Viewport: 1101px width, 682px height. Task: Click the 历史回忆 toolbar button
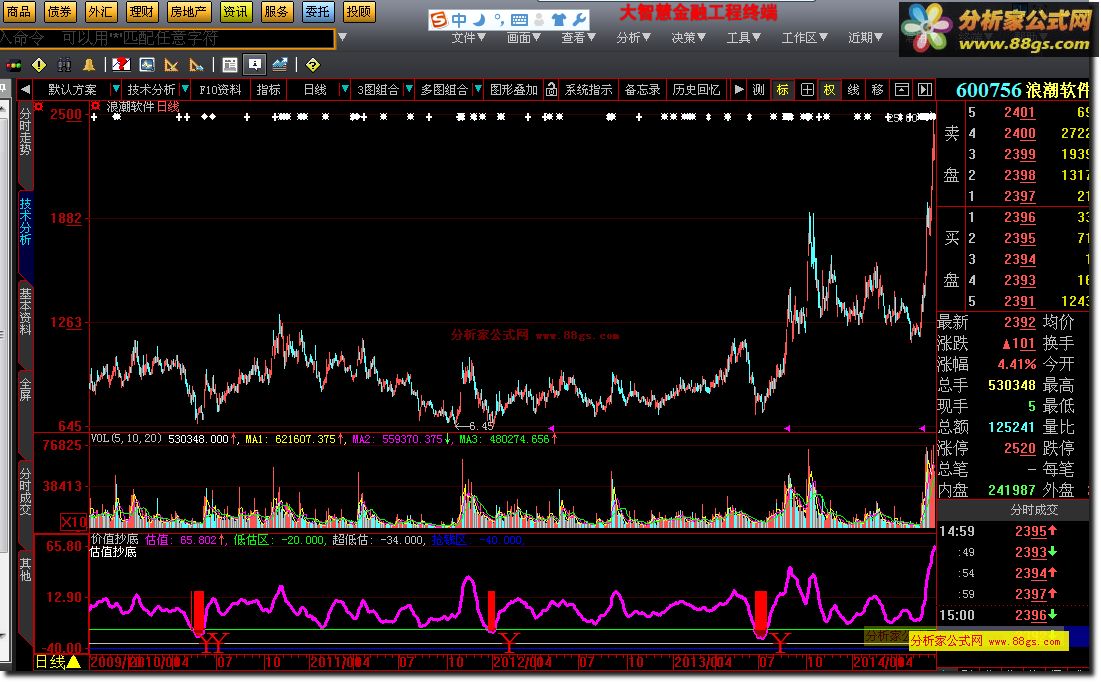click(x=696, y=89)
